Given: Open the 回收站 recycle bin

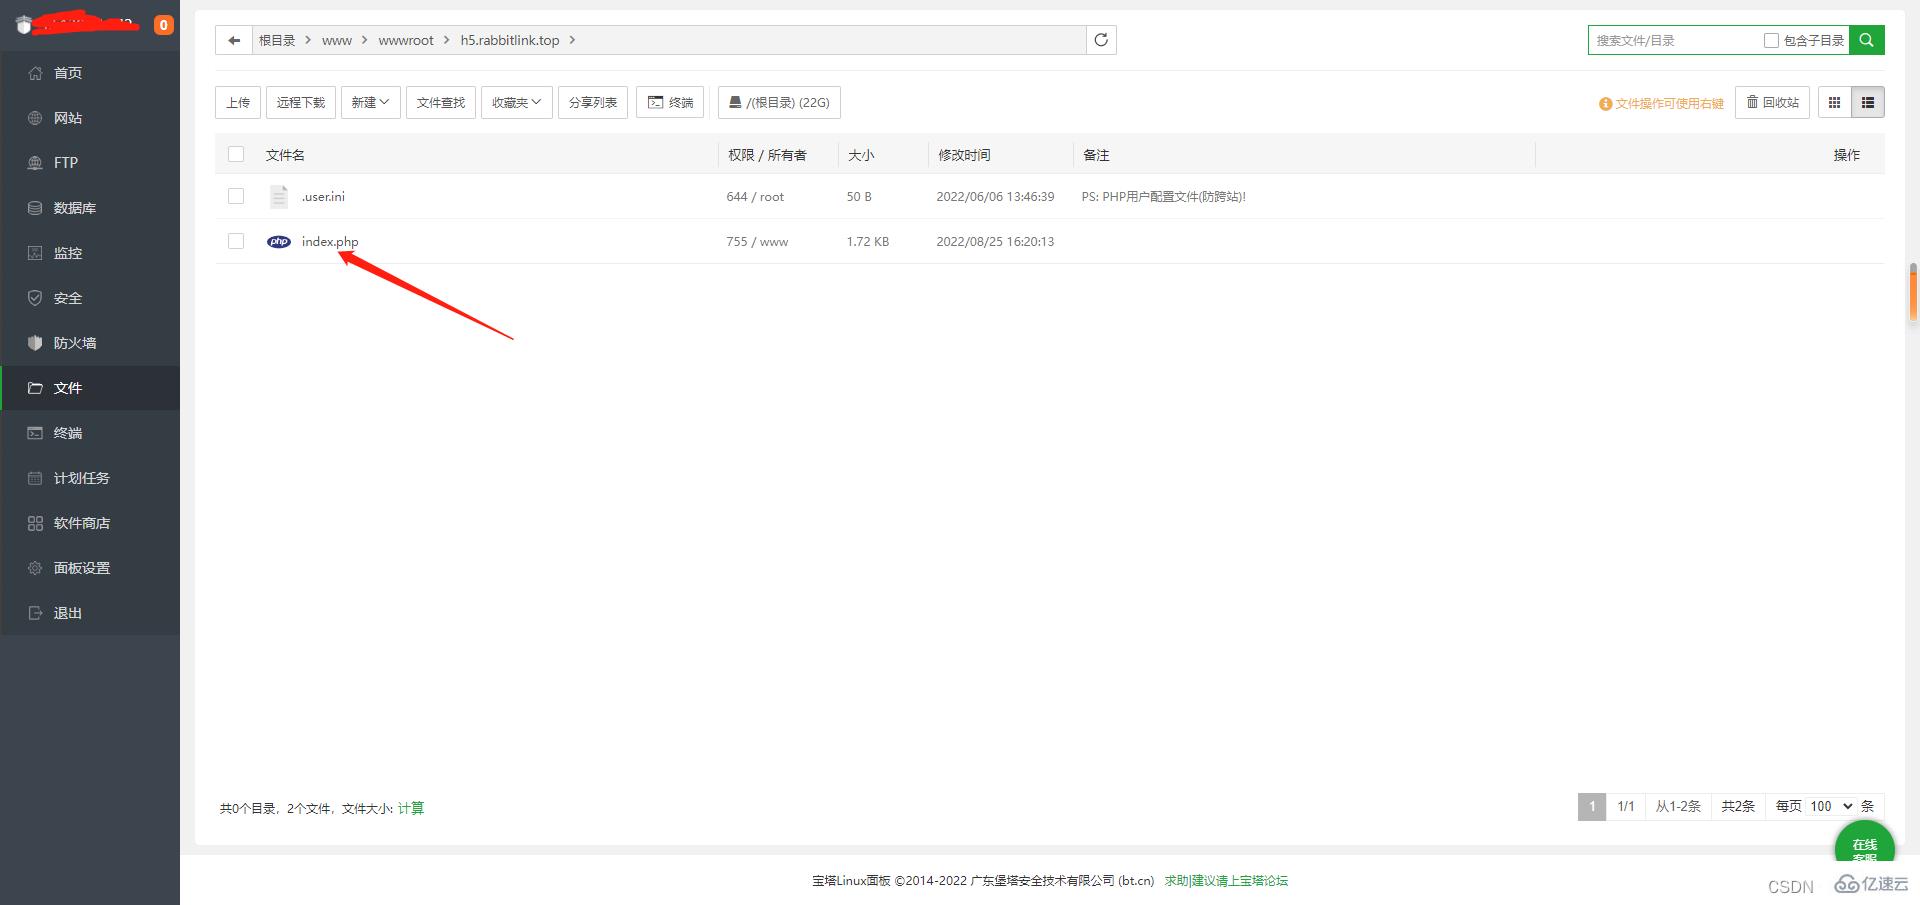Looking at the screenshot, I should pyautogui.click(x=1772, y=102).
